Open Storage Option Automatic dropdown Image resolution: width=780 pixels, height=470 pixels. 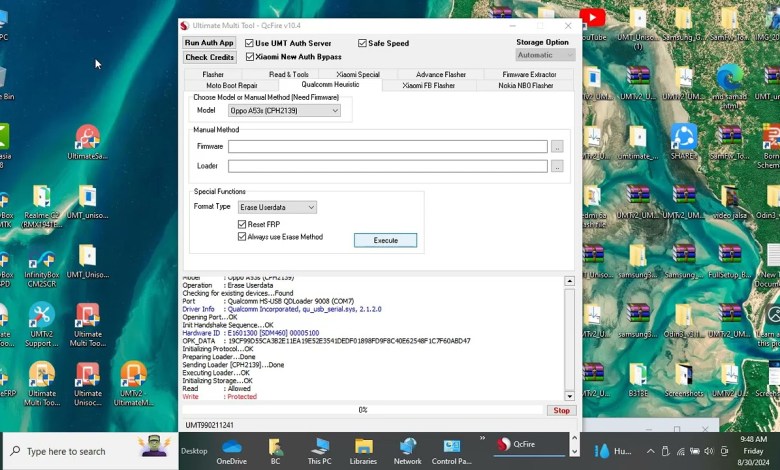point(545,55)
